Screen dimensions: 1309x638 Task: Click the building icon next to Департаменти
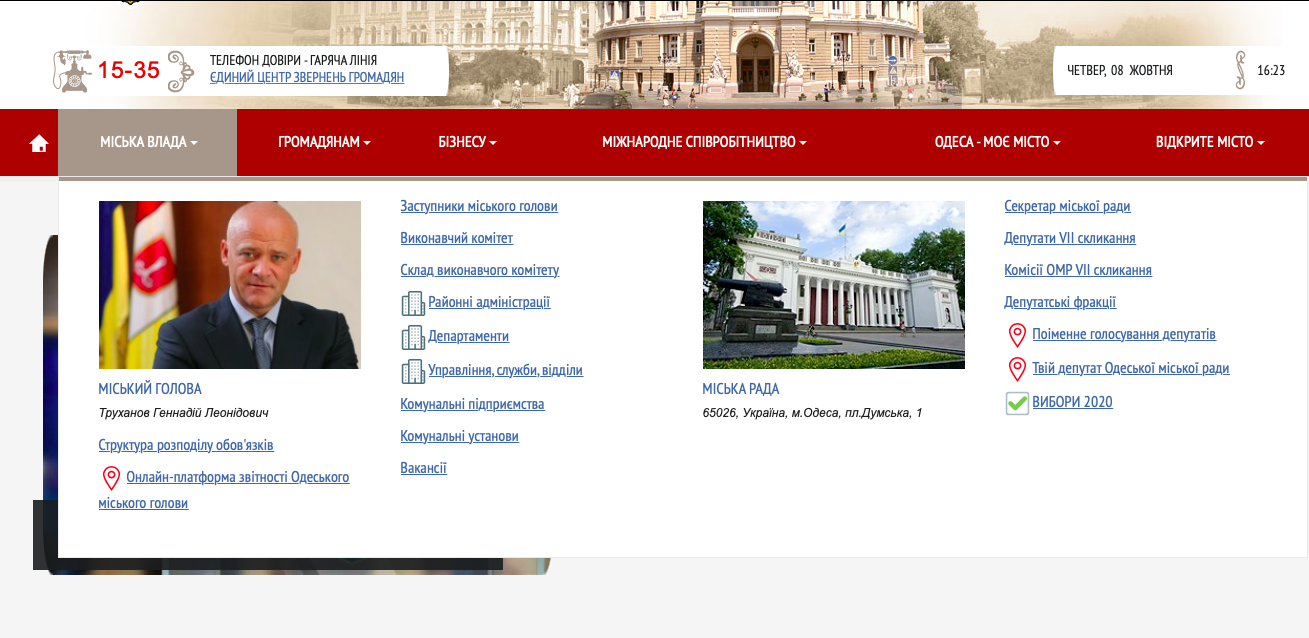tap(412, 337)
